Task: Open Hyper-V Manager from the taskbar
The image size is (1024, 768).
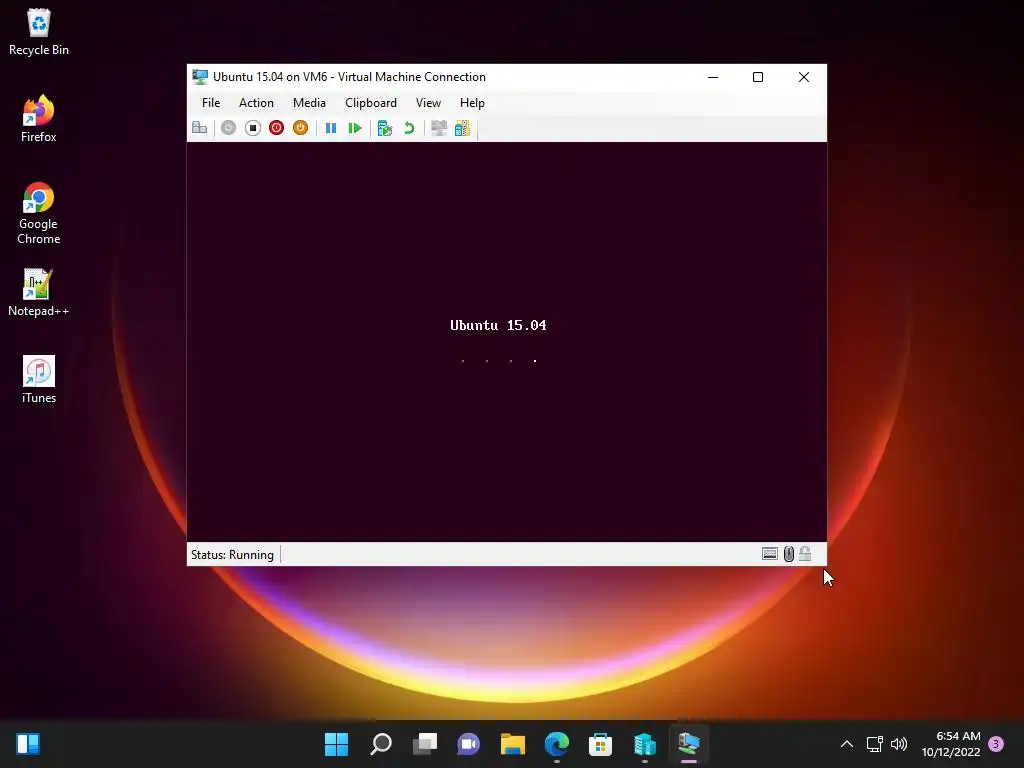Action: tap(645, 744)
